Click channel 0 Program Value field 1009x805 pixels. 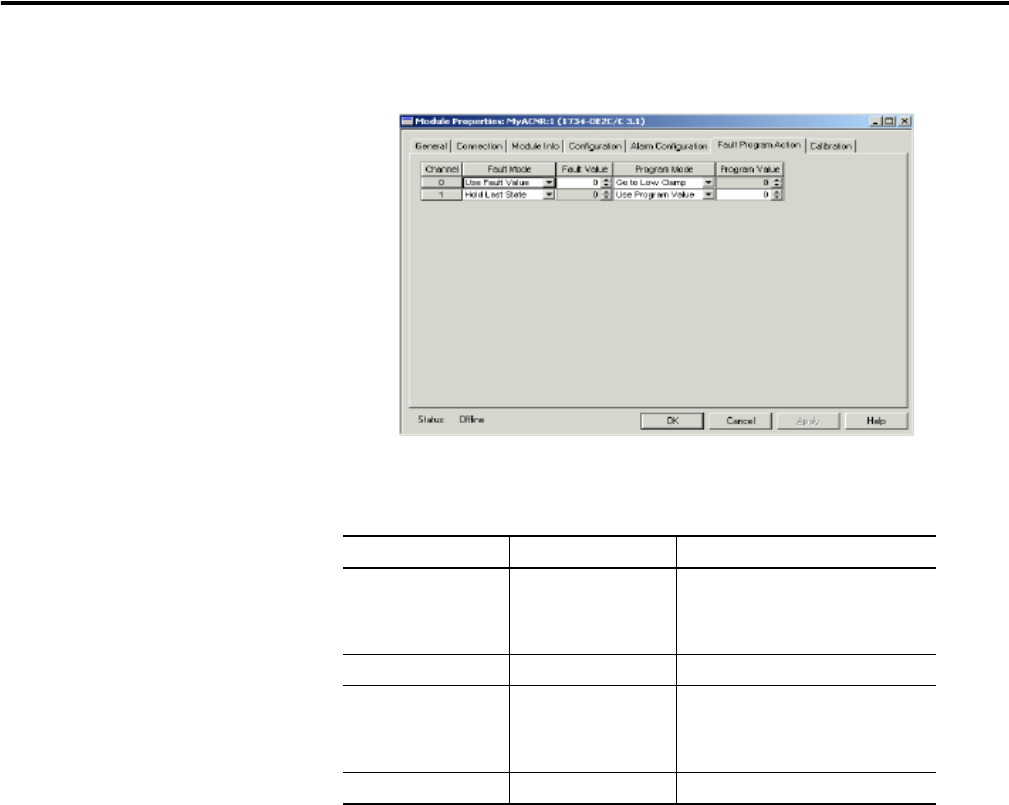click(744, 183)
